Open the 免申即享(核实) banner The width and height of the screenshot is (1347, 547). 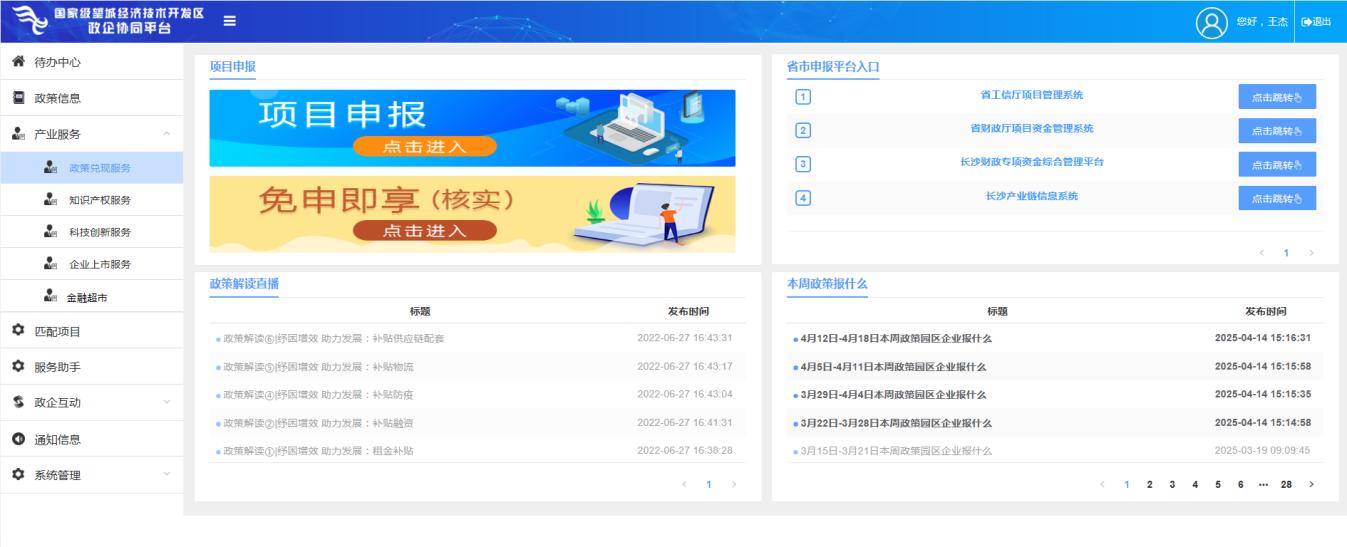471,214
